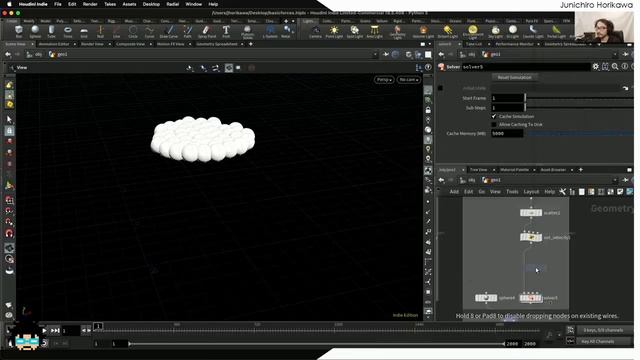Add an Area Light from the shelf
Viewport: 640px width, 360px height.
(374, 31)
